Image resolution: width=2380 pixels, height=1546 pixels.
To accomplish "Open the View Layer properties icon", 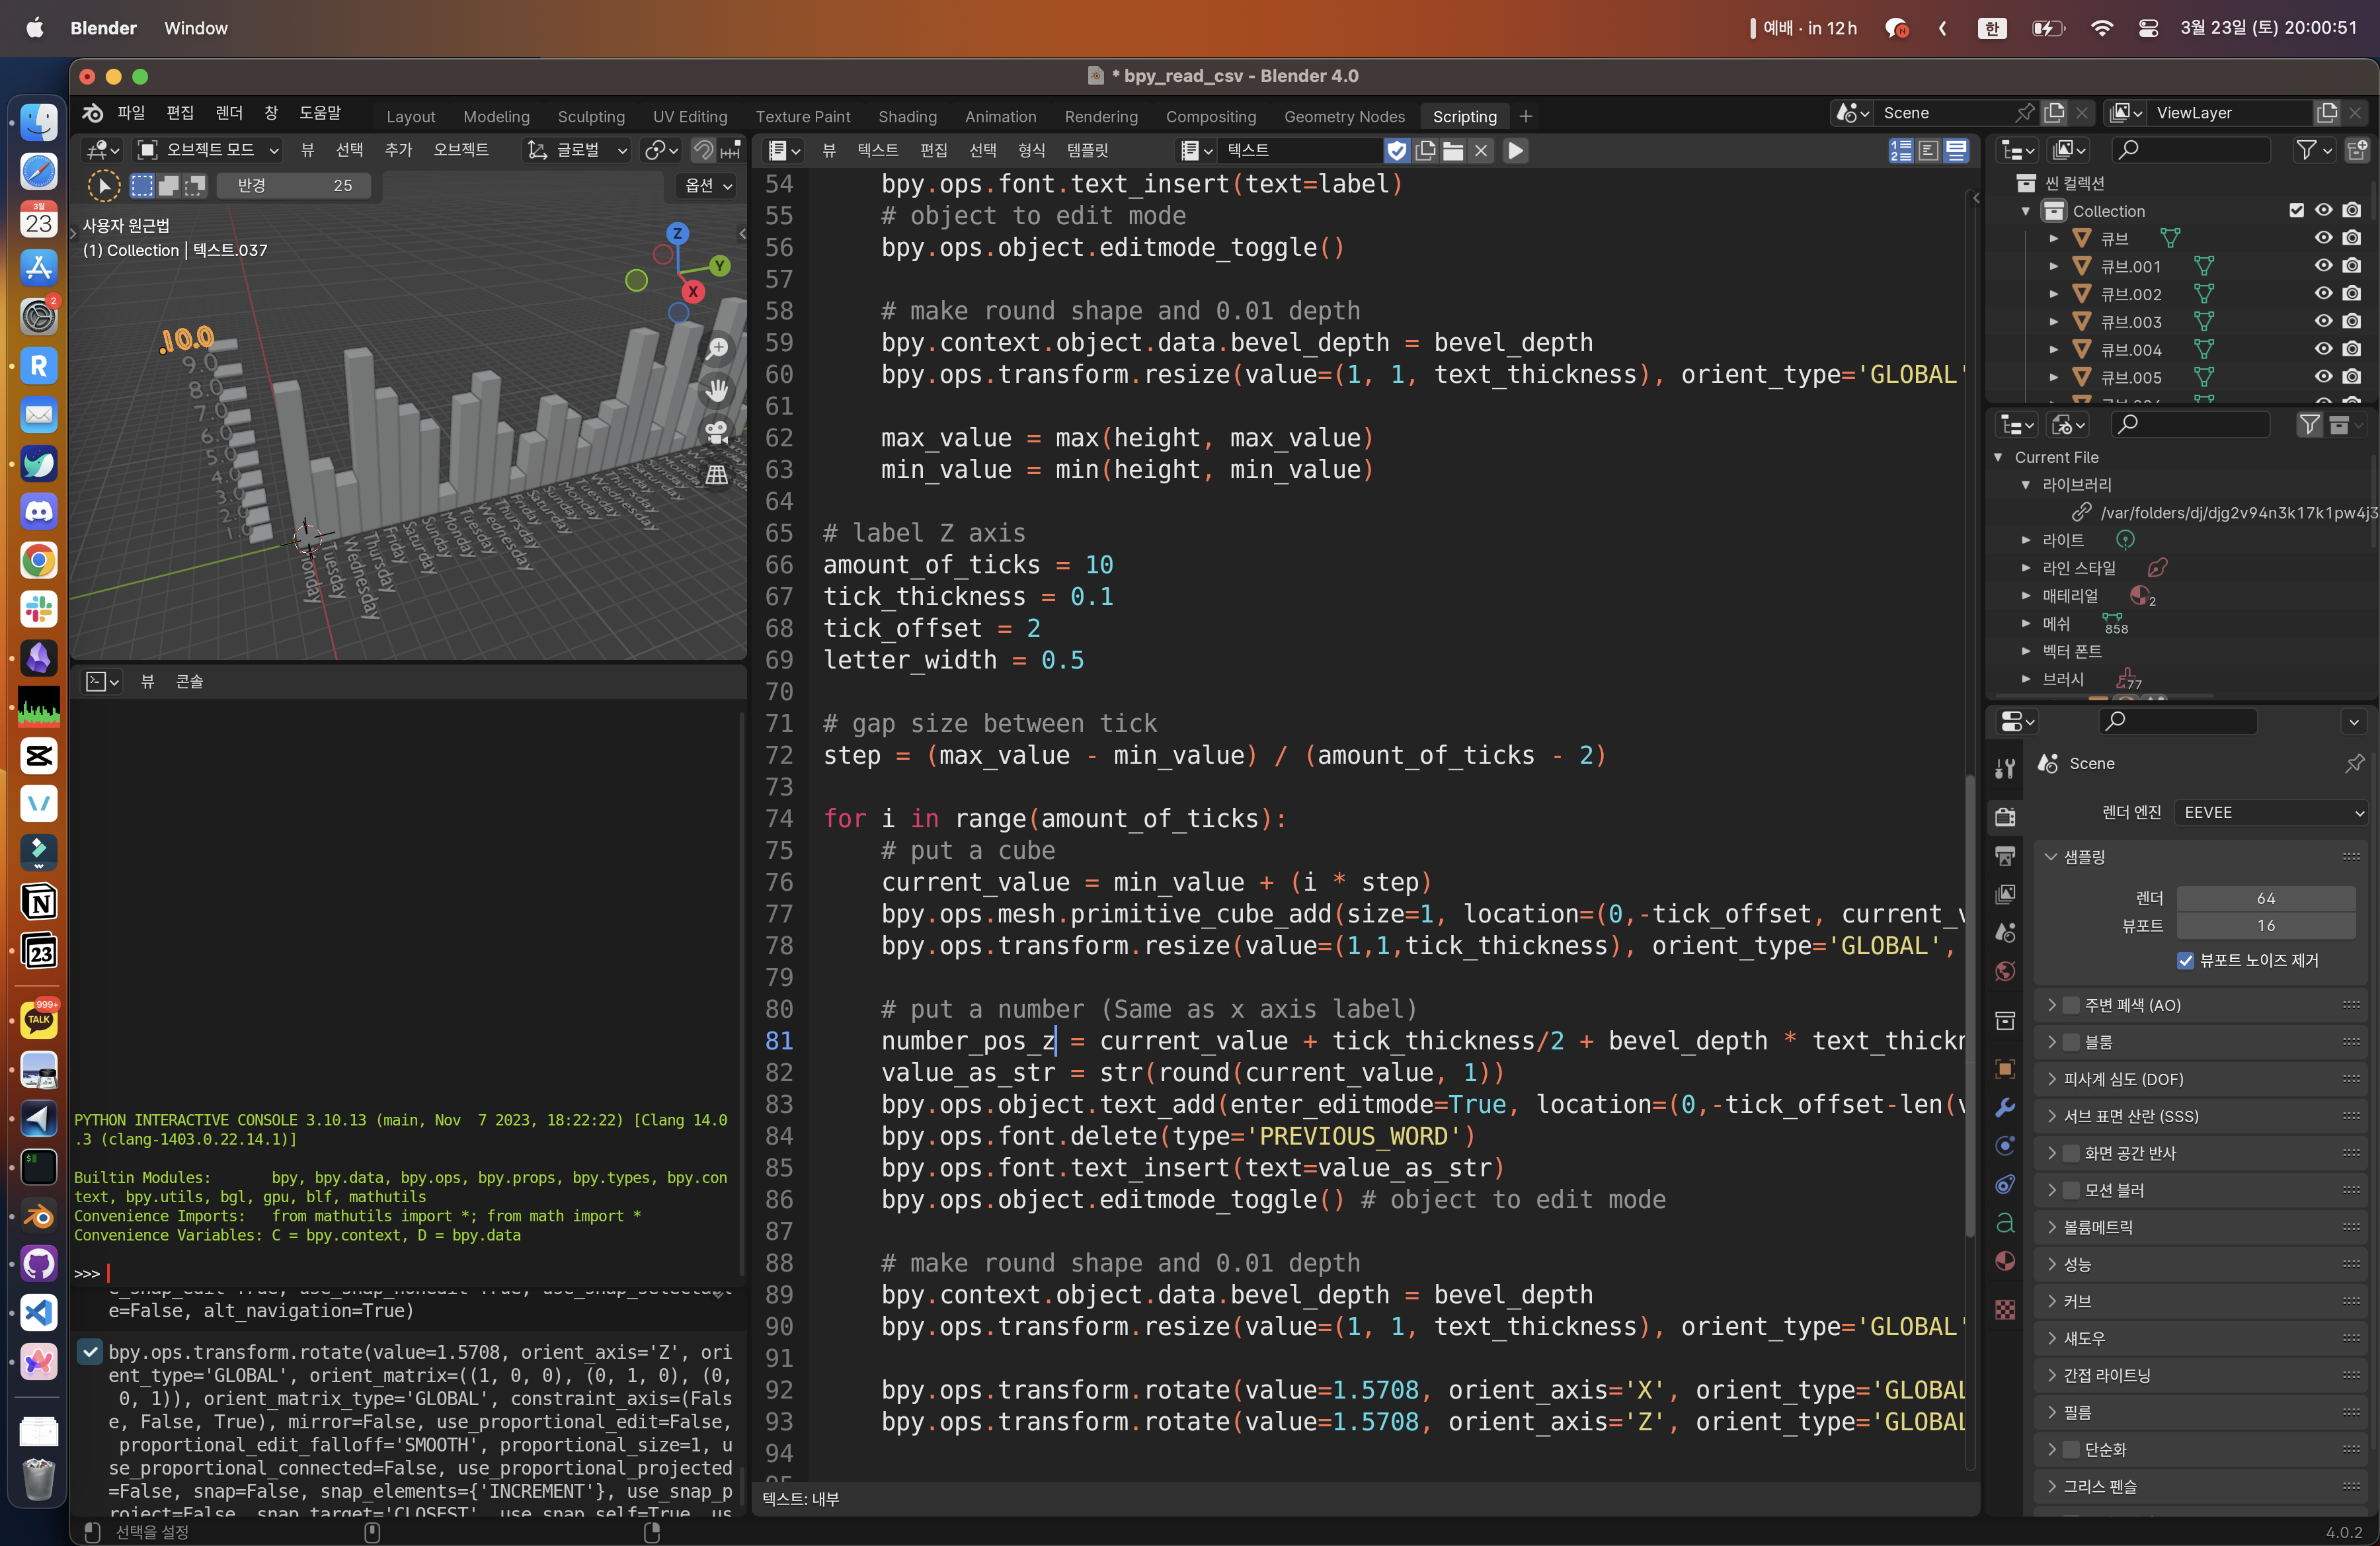I will [2005, 894].
